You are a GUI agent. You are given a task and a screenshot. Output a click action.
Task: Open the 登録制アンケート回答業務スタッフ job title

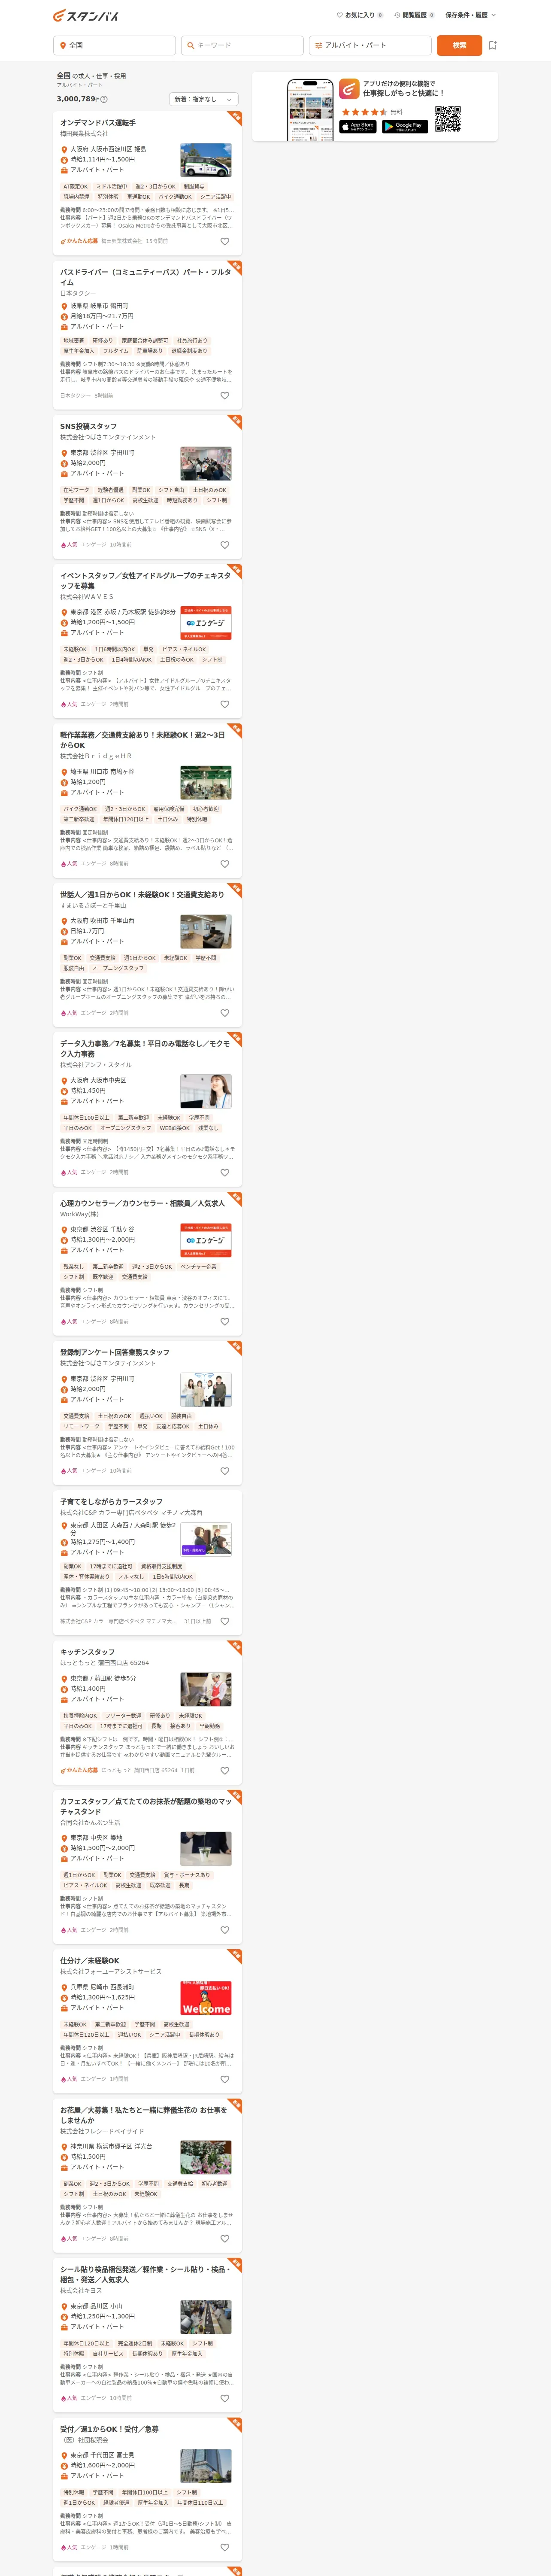point(115,1352)
